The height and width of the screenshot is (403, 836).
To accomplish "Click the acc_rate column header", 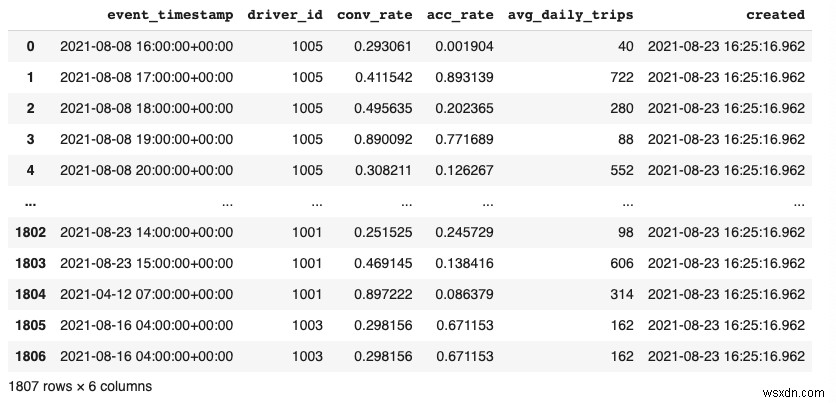I will (460, 15).
